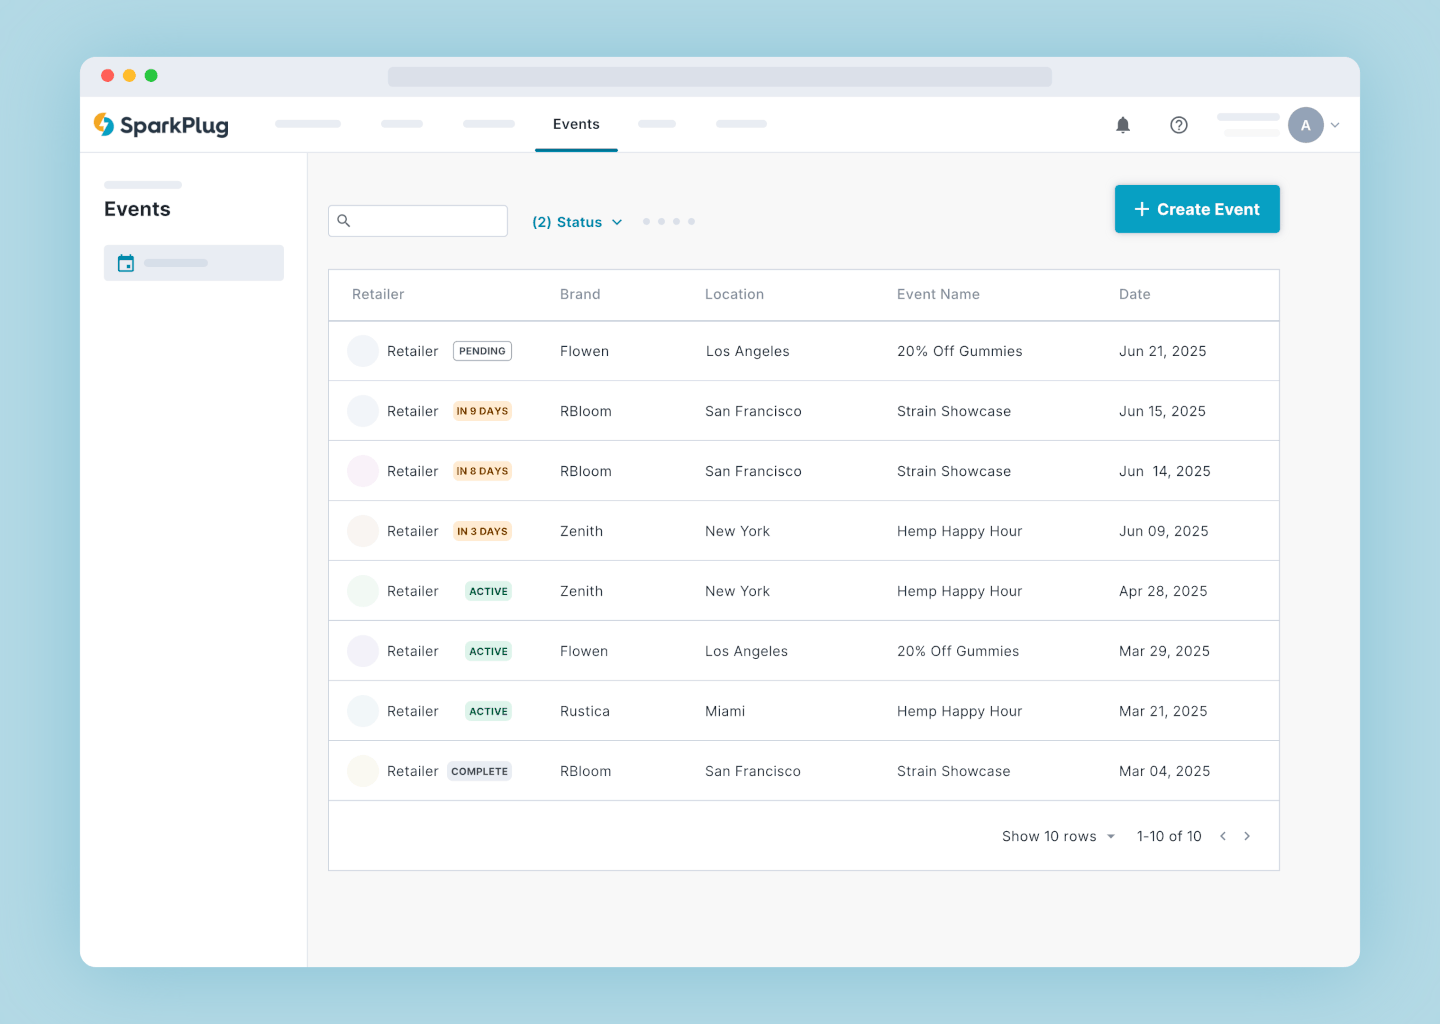Open the help question mark icon
The image size is (1440, 1024).
[1179, 125]
